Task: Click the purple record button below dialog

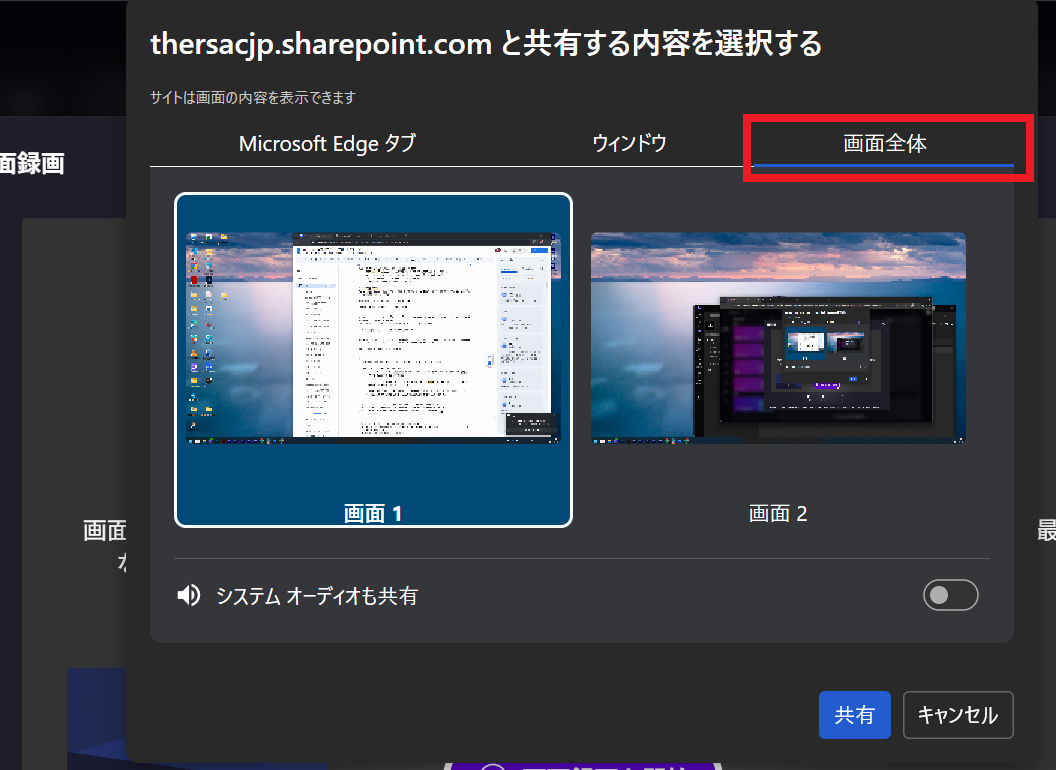Action: [580, 762]
